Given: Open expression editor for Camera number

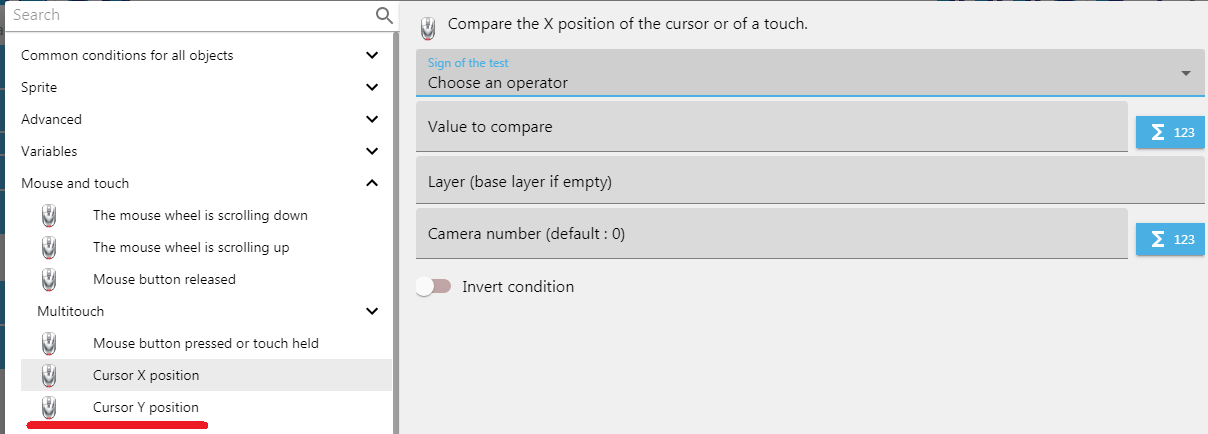Looking at the screenshot, I should point(1171,239).
